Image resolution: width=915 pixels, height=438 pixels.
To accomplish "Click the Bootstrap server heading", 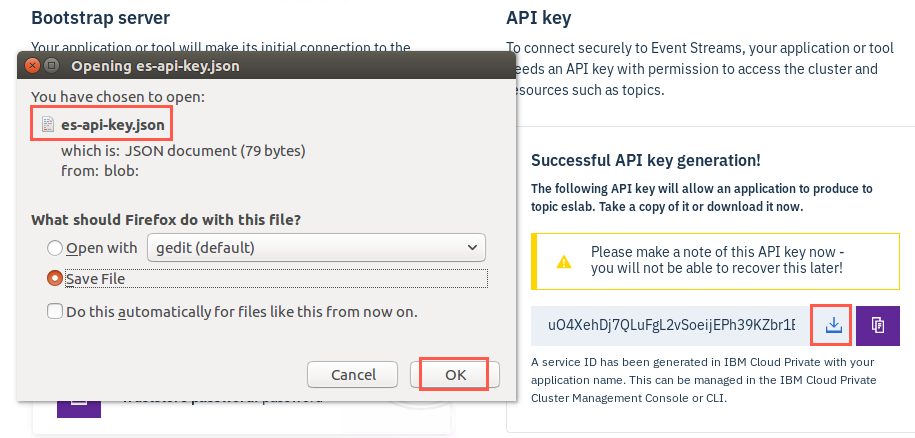I will point(100,17).
